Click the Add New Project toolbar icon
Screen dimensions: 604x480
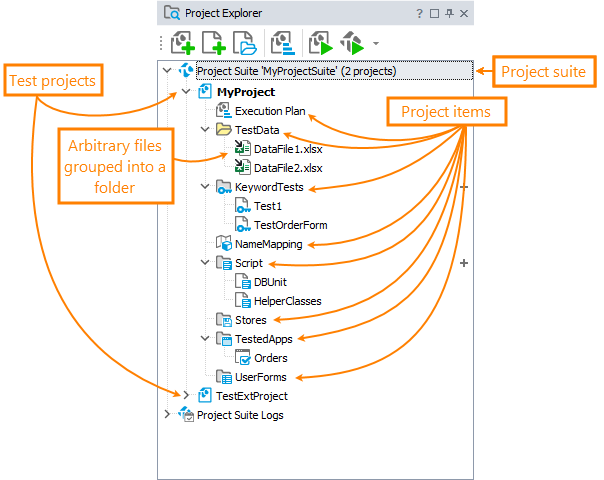pyautogui.click(x=183, y=44)
